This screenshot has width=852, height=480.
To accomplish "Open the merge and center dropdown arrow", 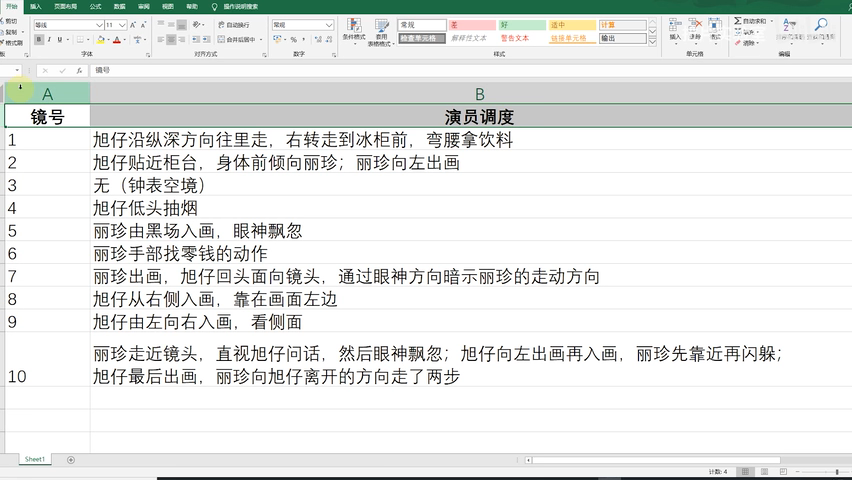I will pyautogui.click(x=261, y=40).
